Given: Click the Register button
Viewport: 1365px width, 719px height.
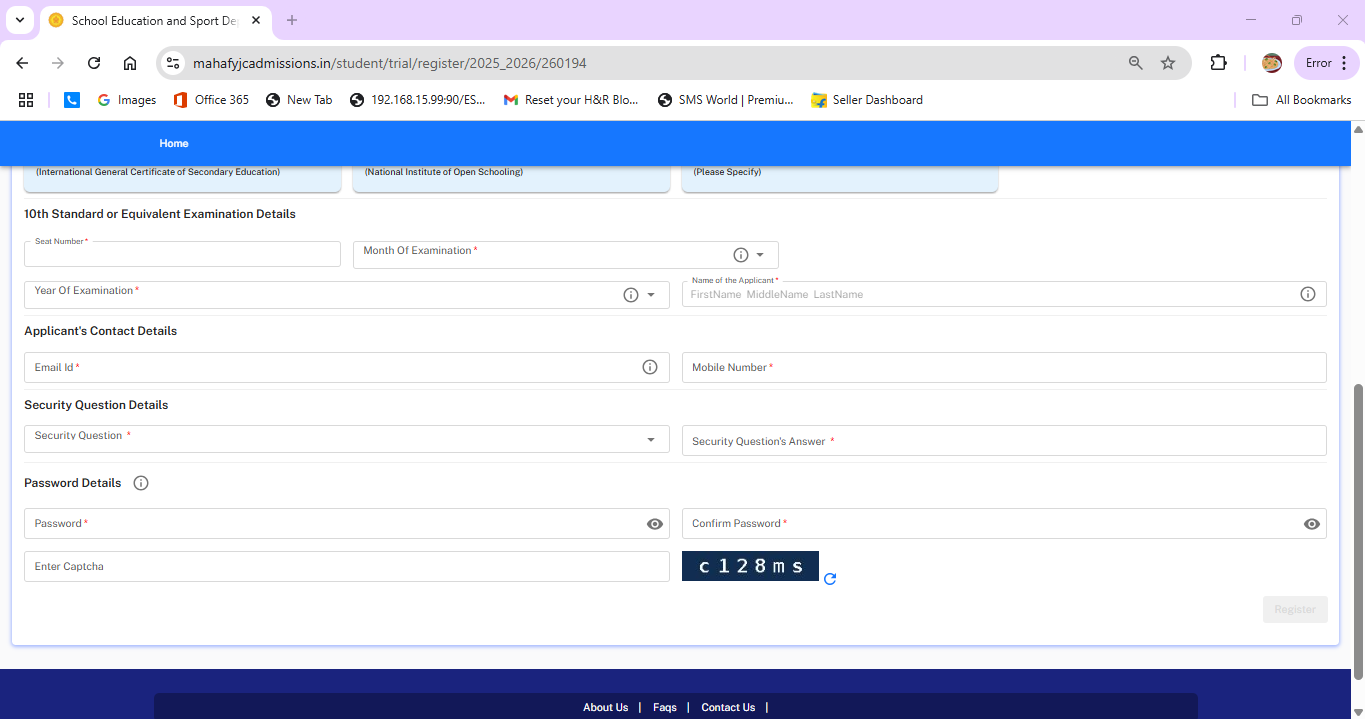Looking at the screenshot, I should (x=1295, y=609).
